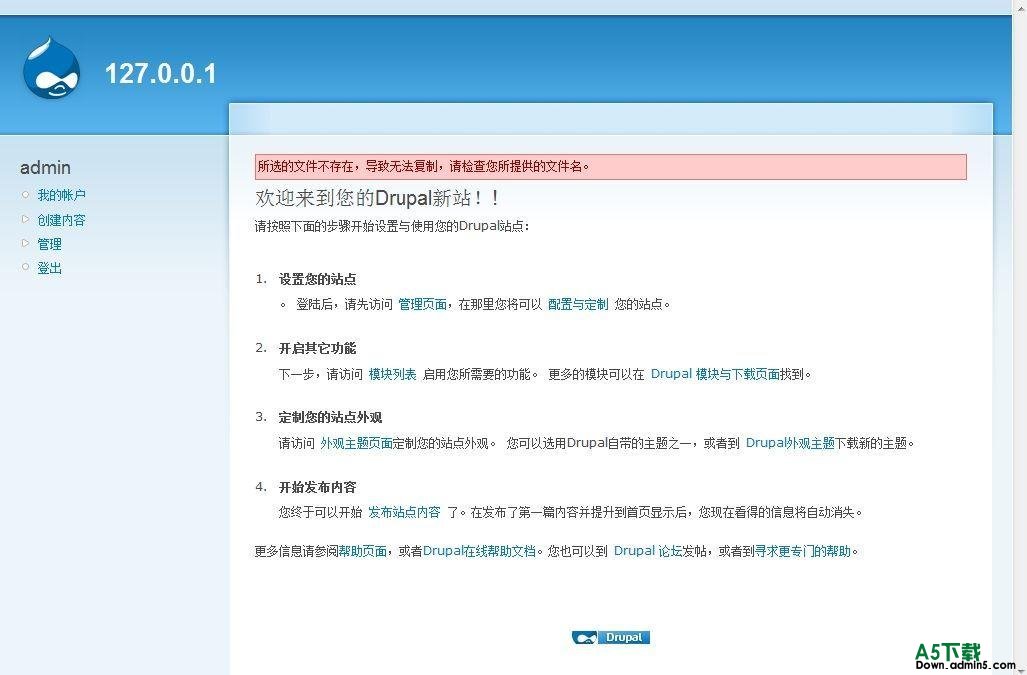Click the 设置您的站点 step heading
This screenshot has height=675, width=1027.
pos(318,280)
